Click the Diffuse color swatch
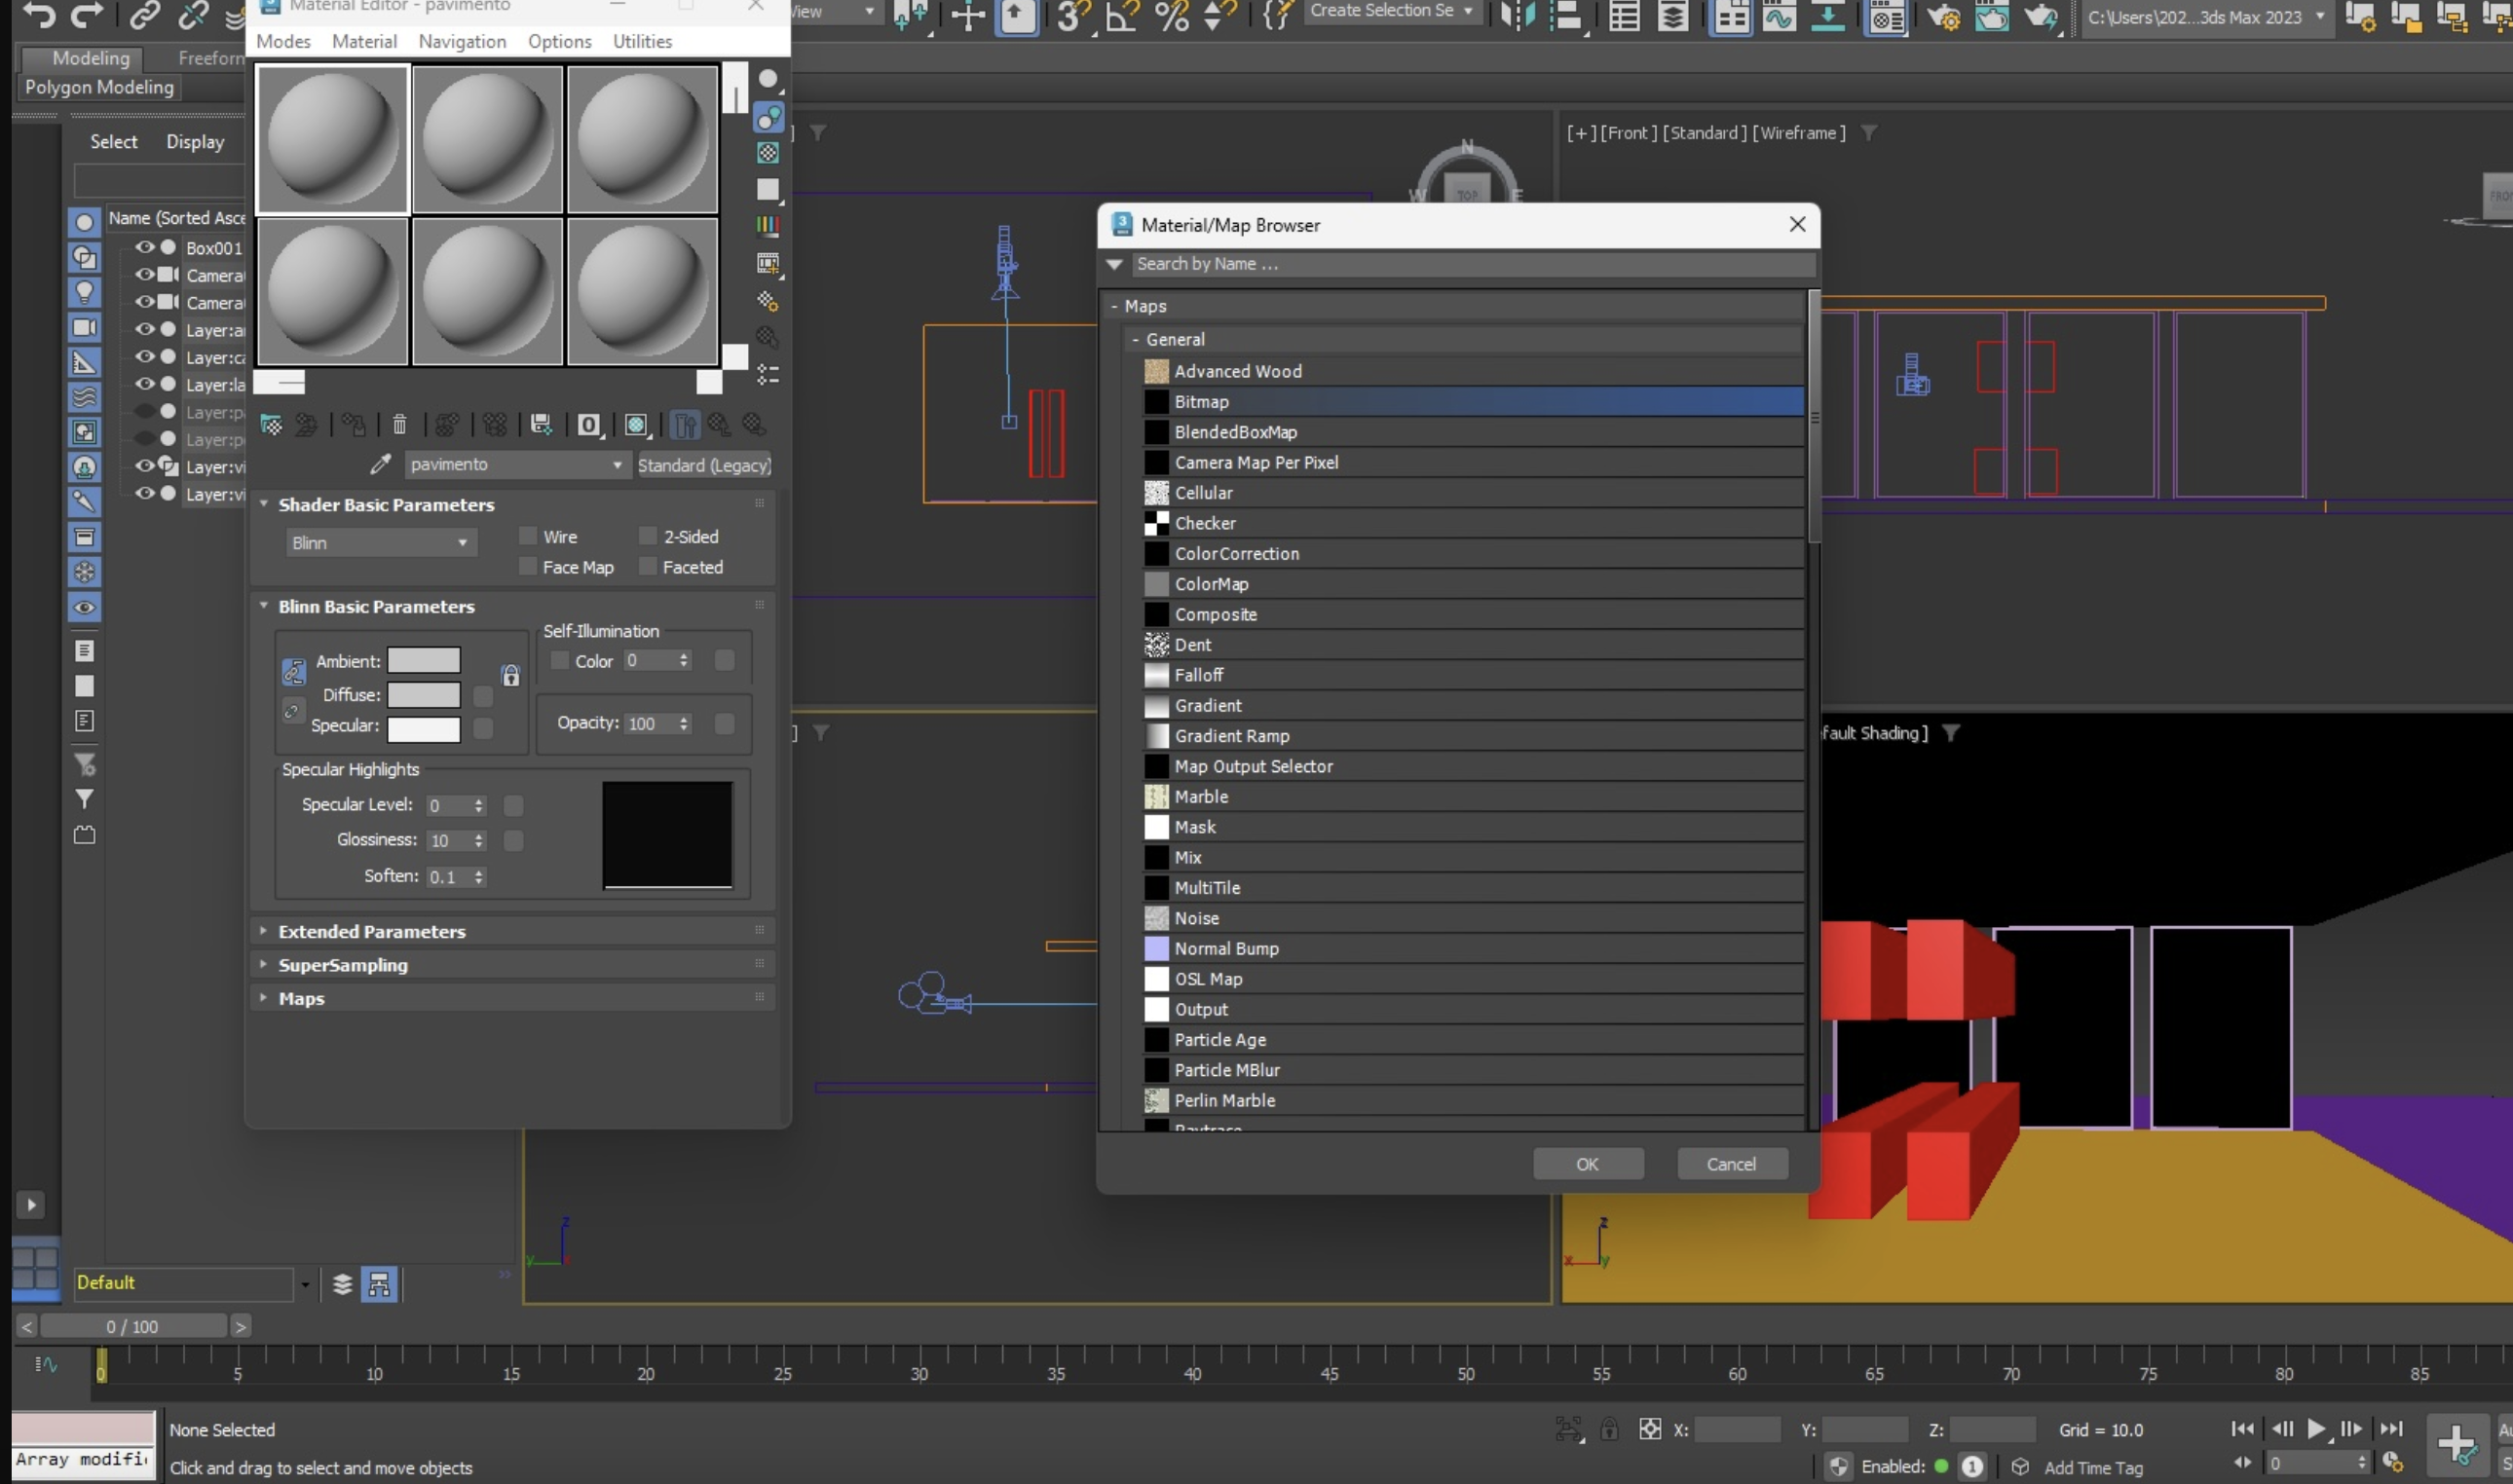 point(423,694)
